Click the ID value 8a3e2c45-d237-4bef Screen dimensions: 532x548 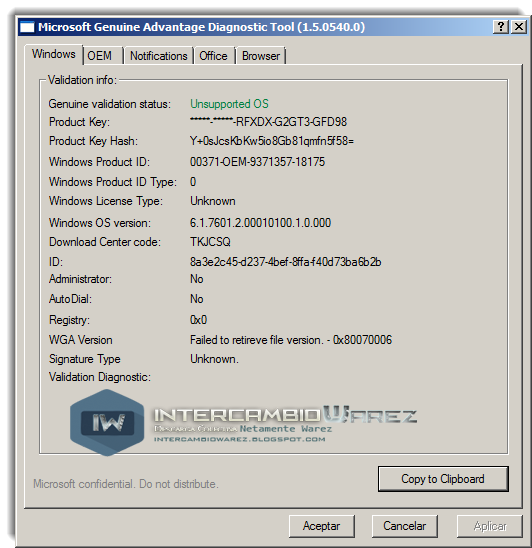pos(285,262)
